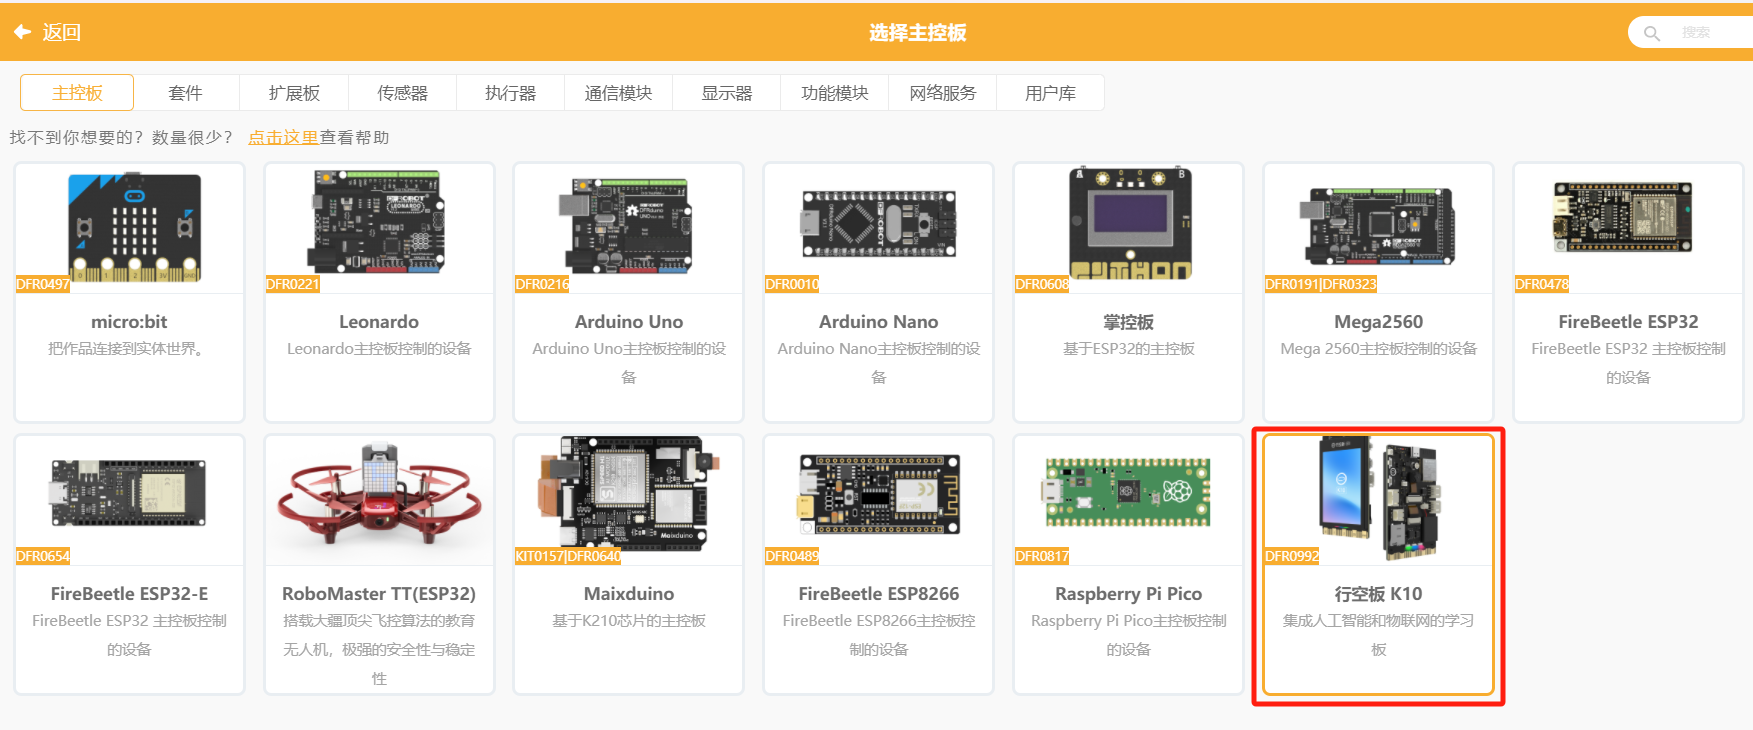Click the 基于ESP32的主控板 description
The width and height of the screenshot is (1753, 730).
pyautogui.click(x=1129, y=349)
